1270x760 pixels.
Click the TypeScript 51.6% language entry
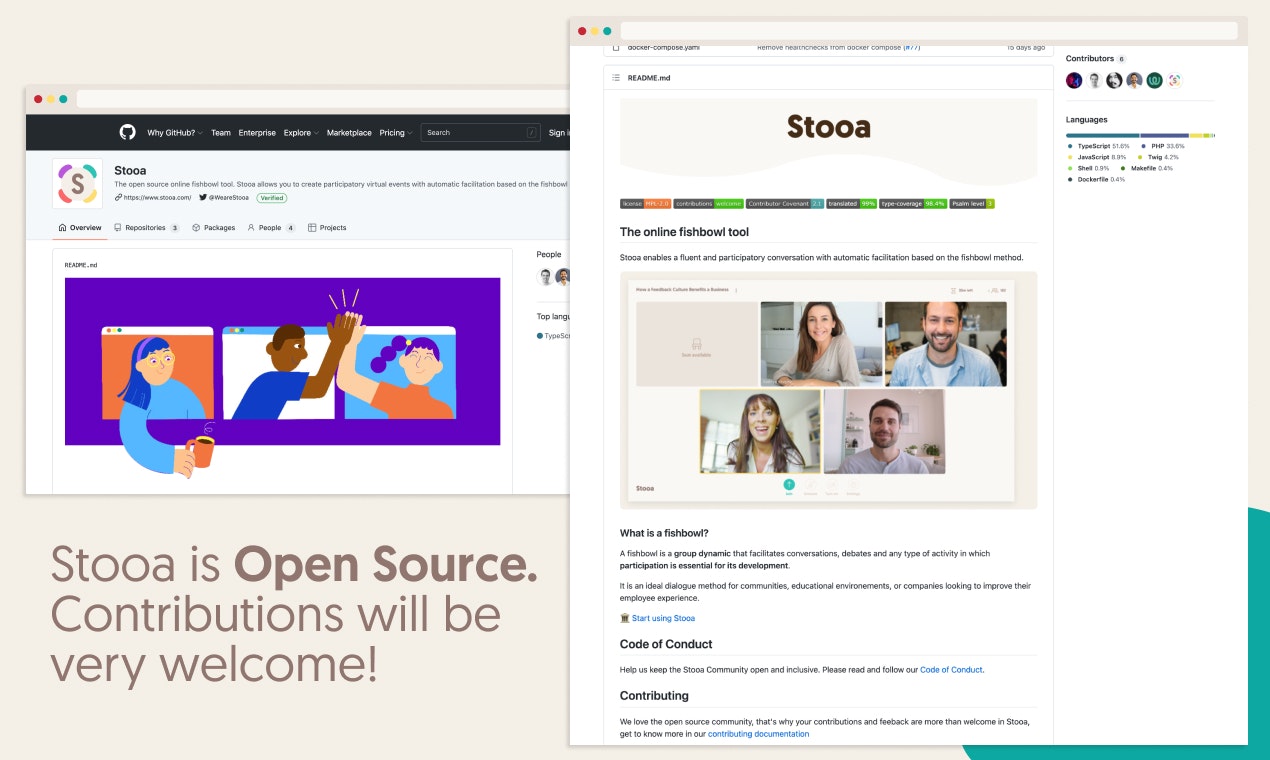[x=1098, y=146]
